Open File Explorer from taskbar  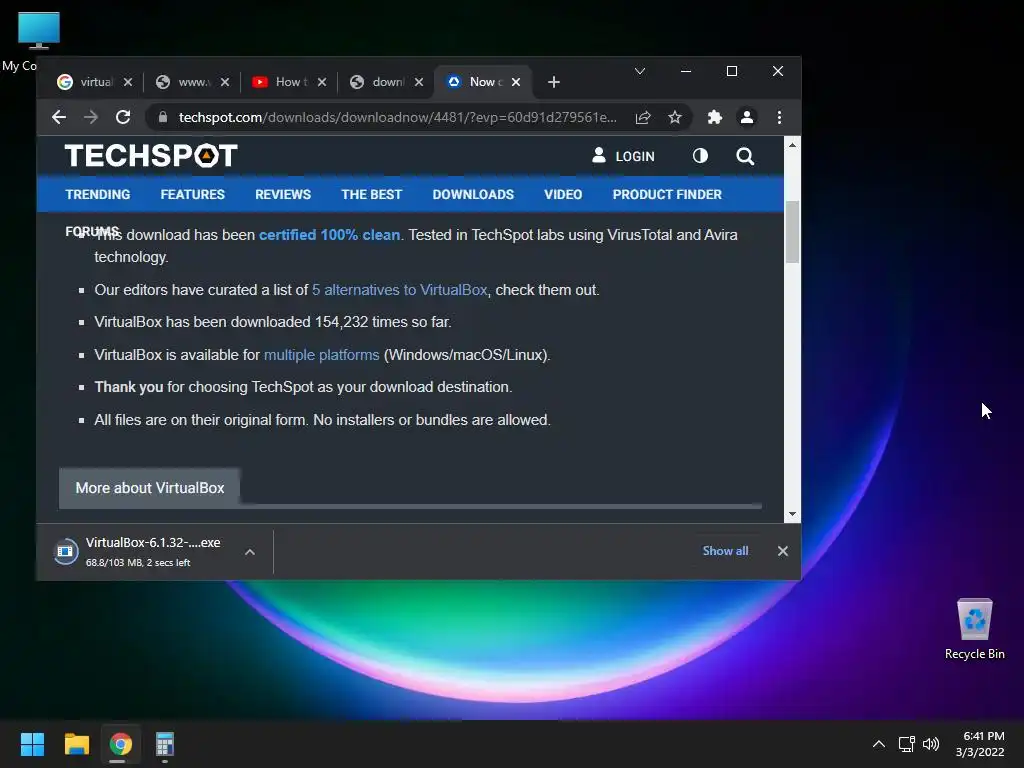[x=76, y=744]
